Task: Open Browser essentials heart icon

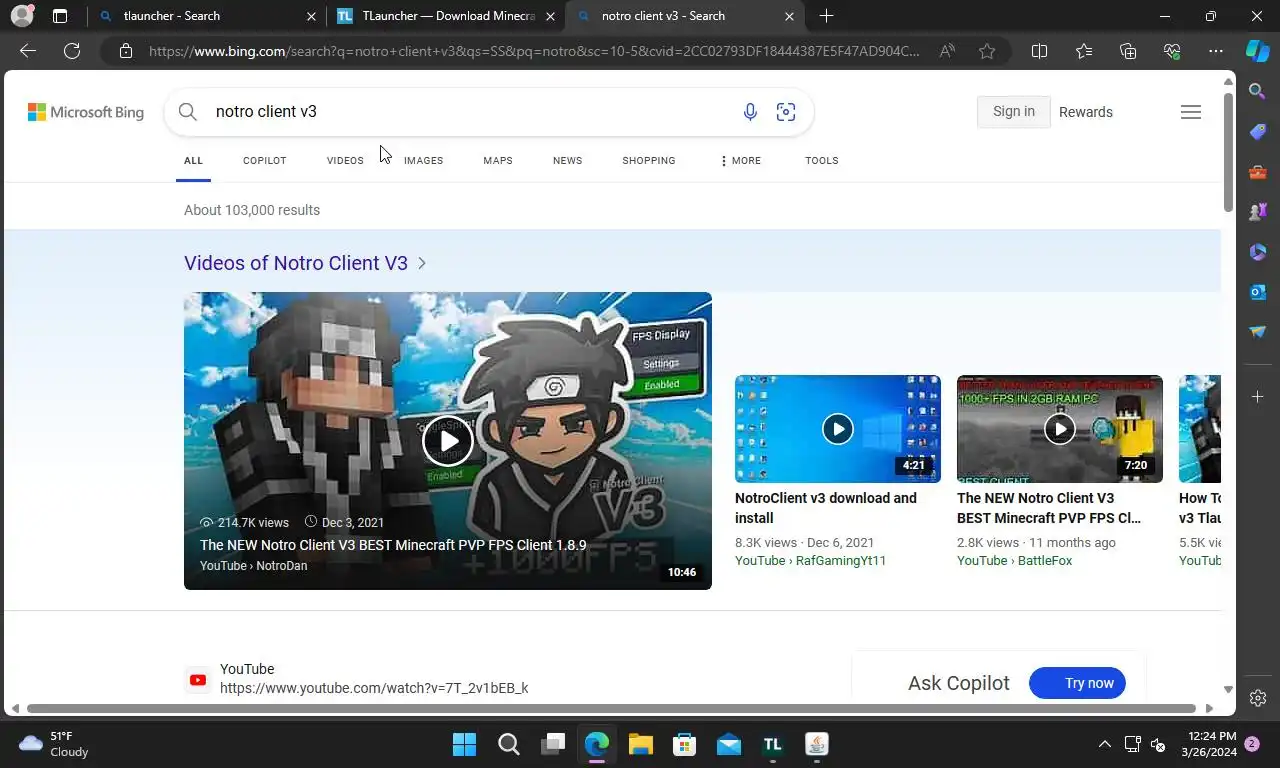Action: pos(1172,51)
